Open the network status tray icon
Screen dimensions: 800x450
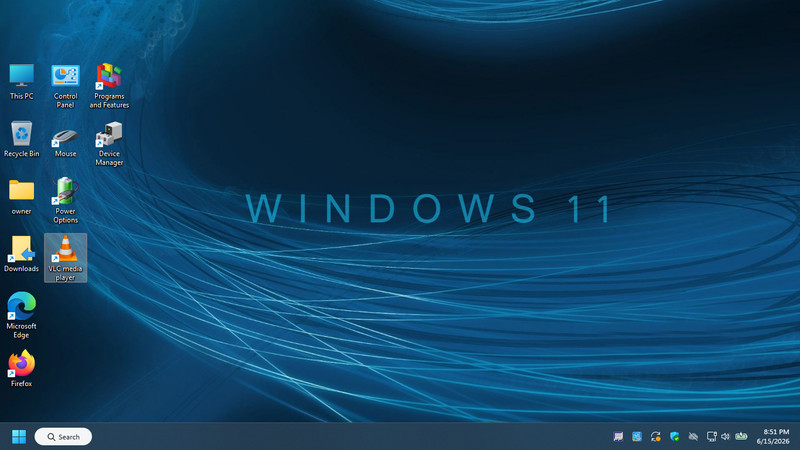tap(711, 437)
